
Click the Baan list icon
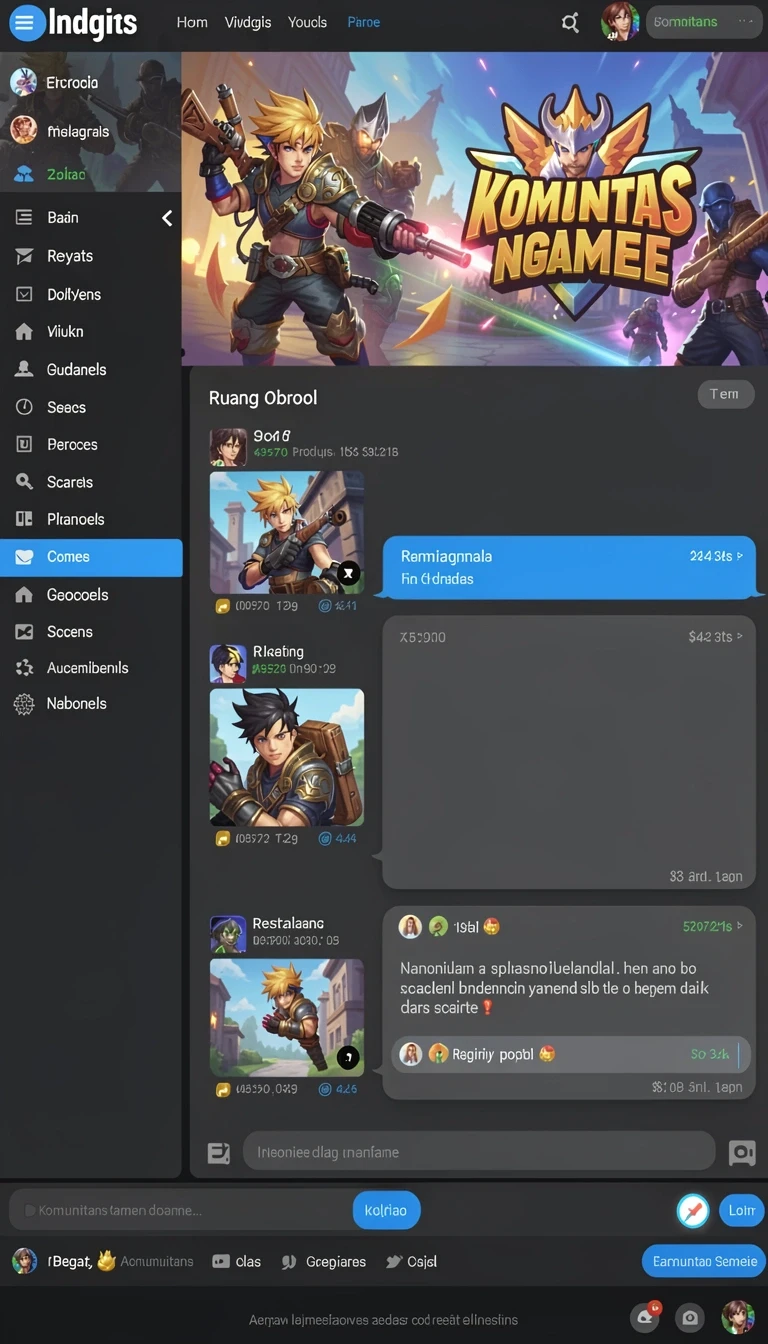pos(24,217)
